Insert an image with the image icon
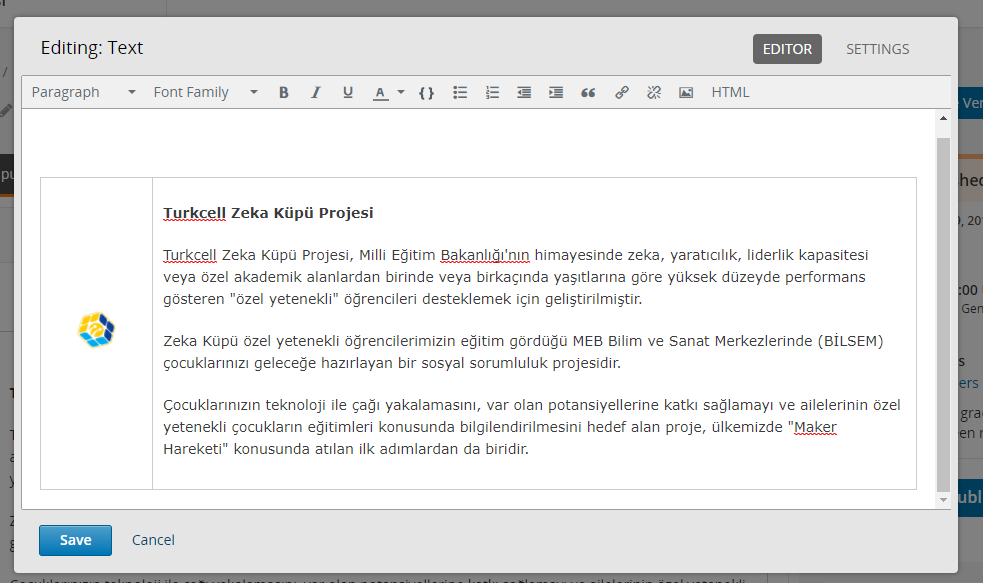This screenshot has width=983, height=583. [686, 93]
